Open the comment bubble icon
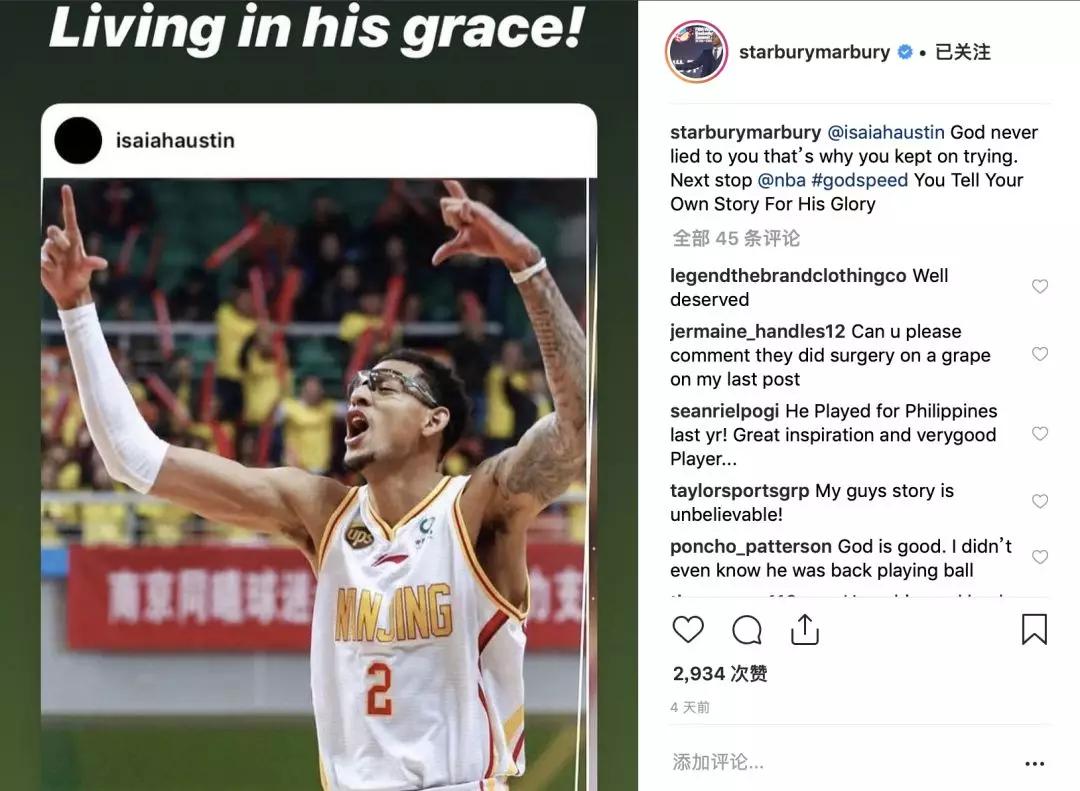The image size is (1080, 791). click(x=747, y=629)
